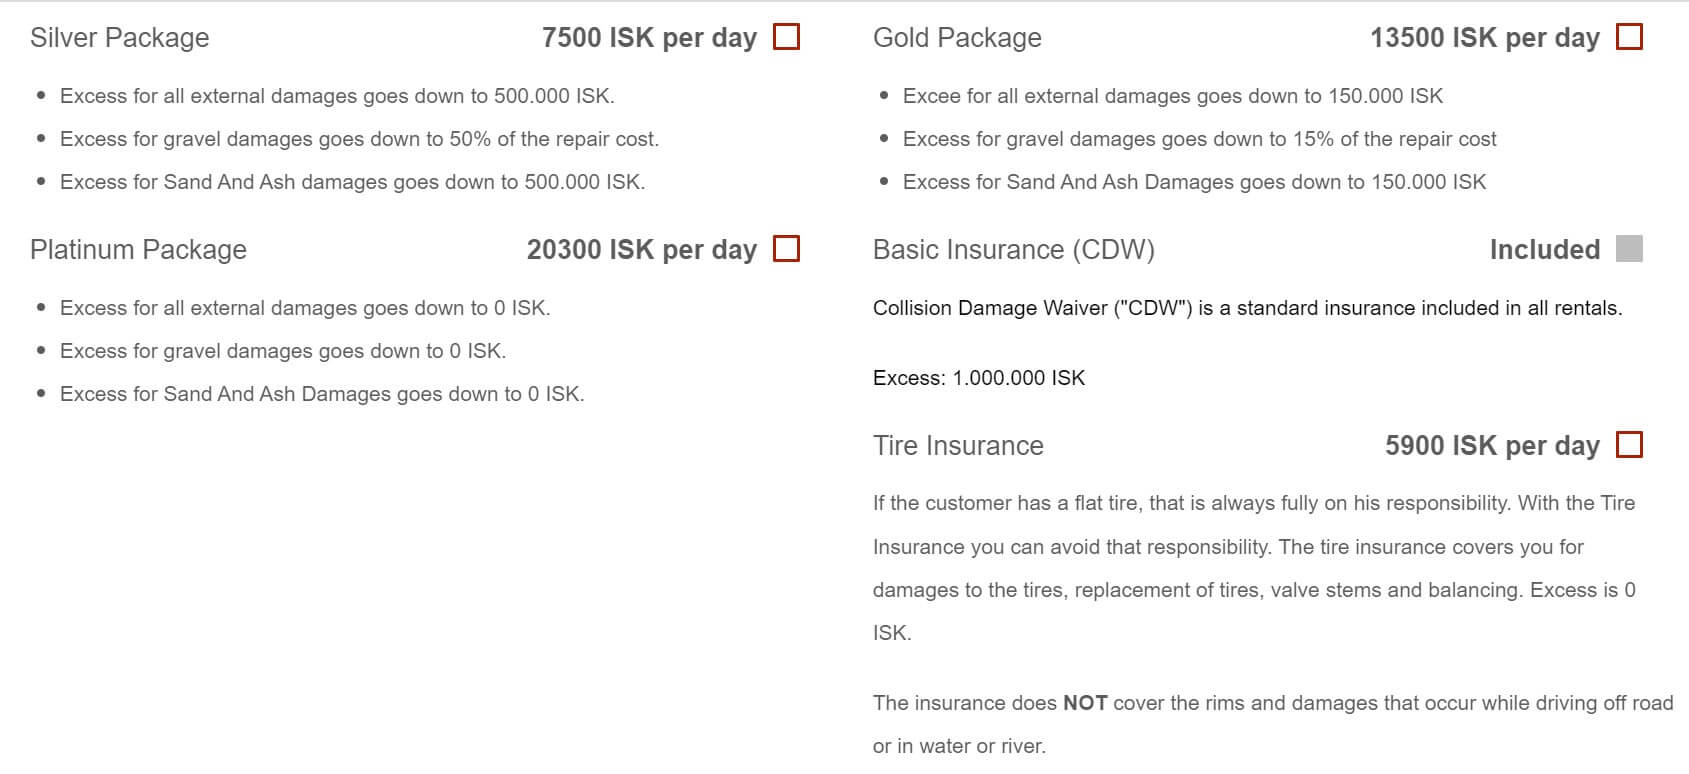This screenshot has width=1689, height=774.
Task: Check the Silver Package checkbox
Action: click(x=787, y=37)
